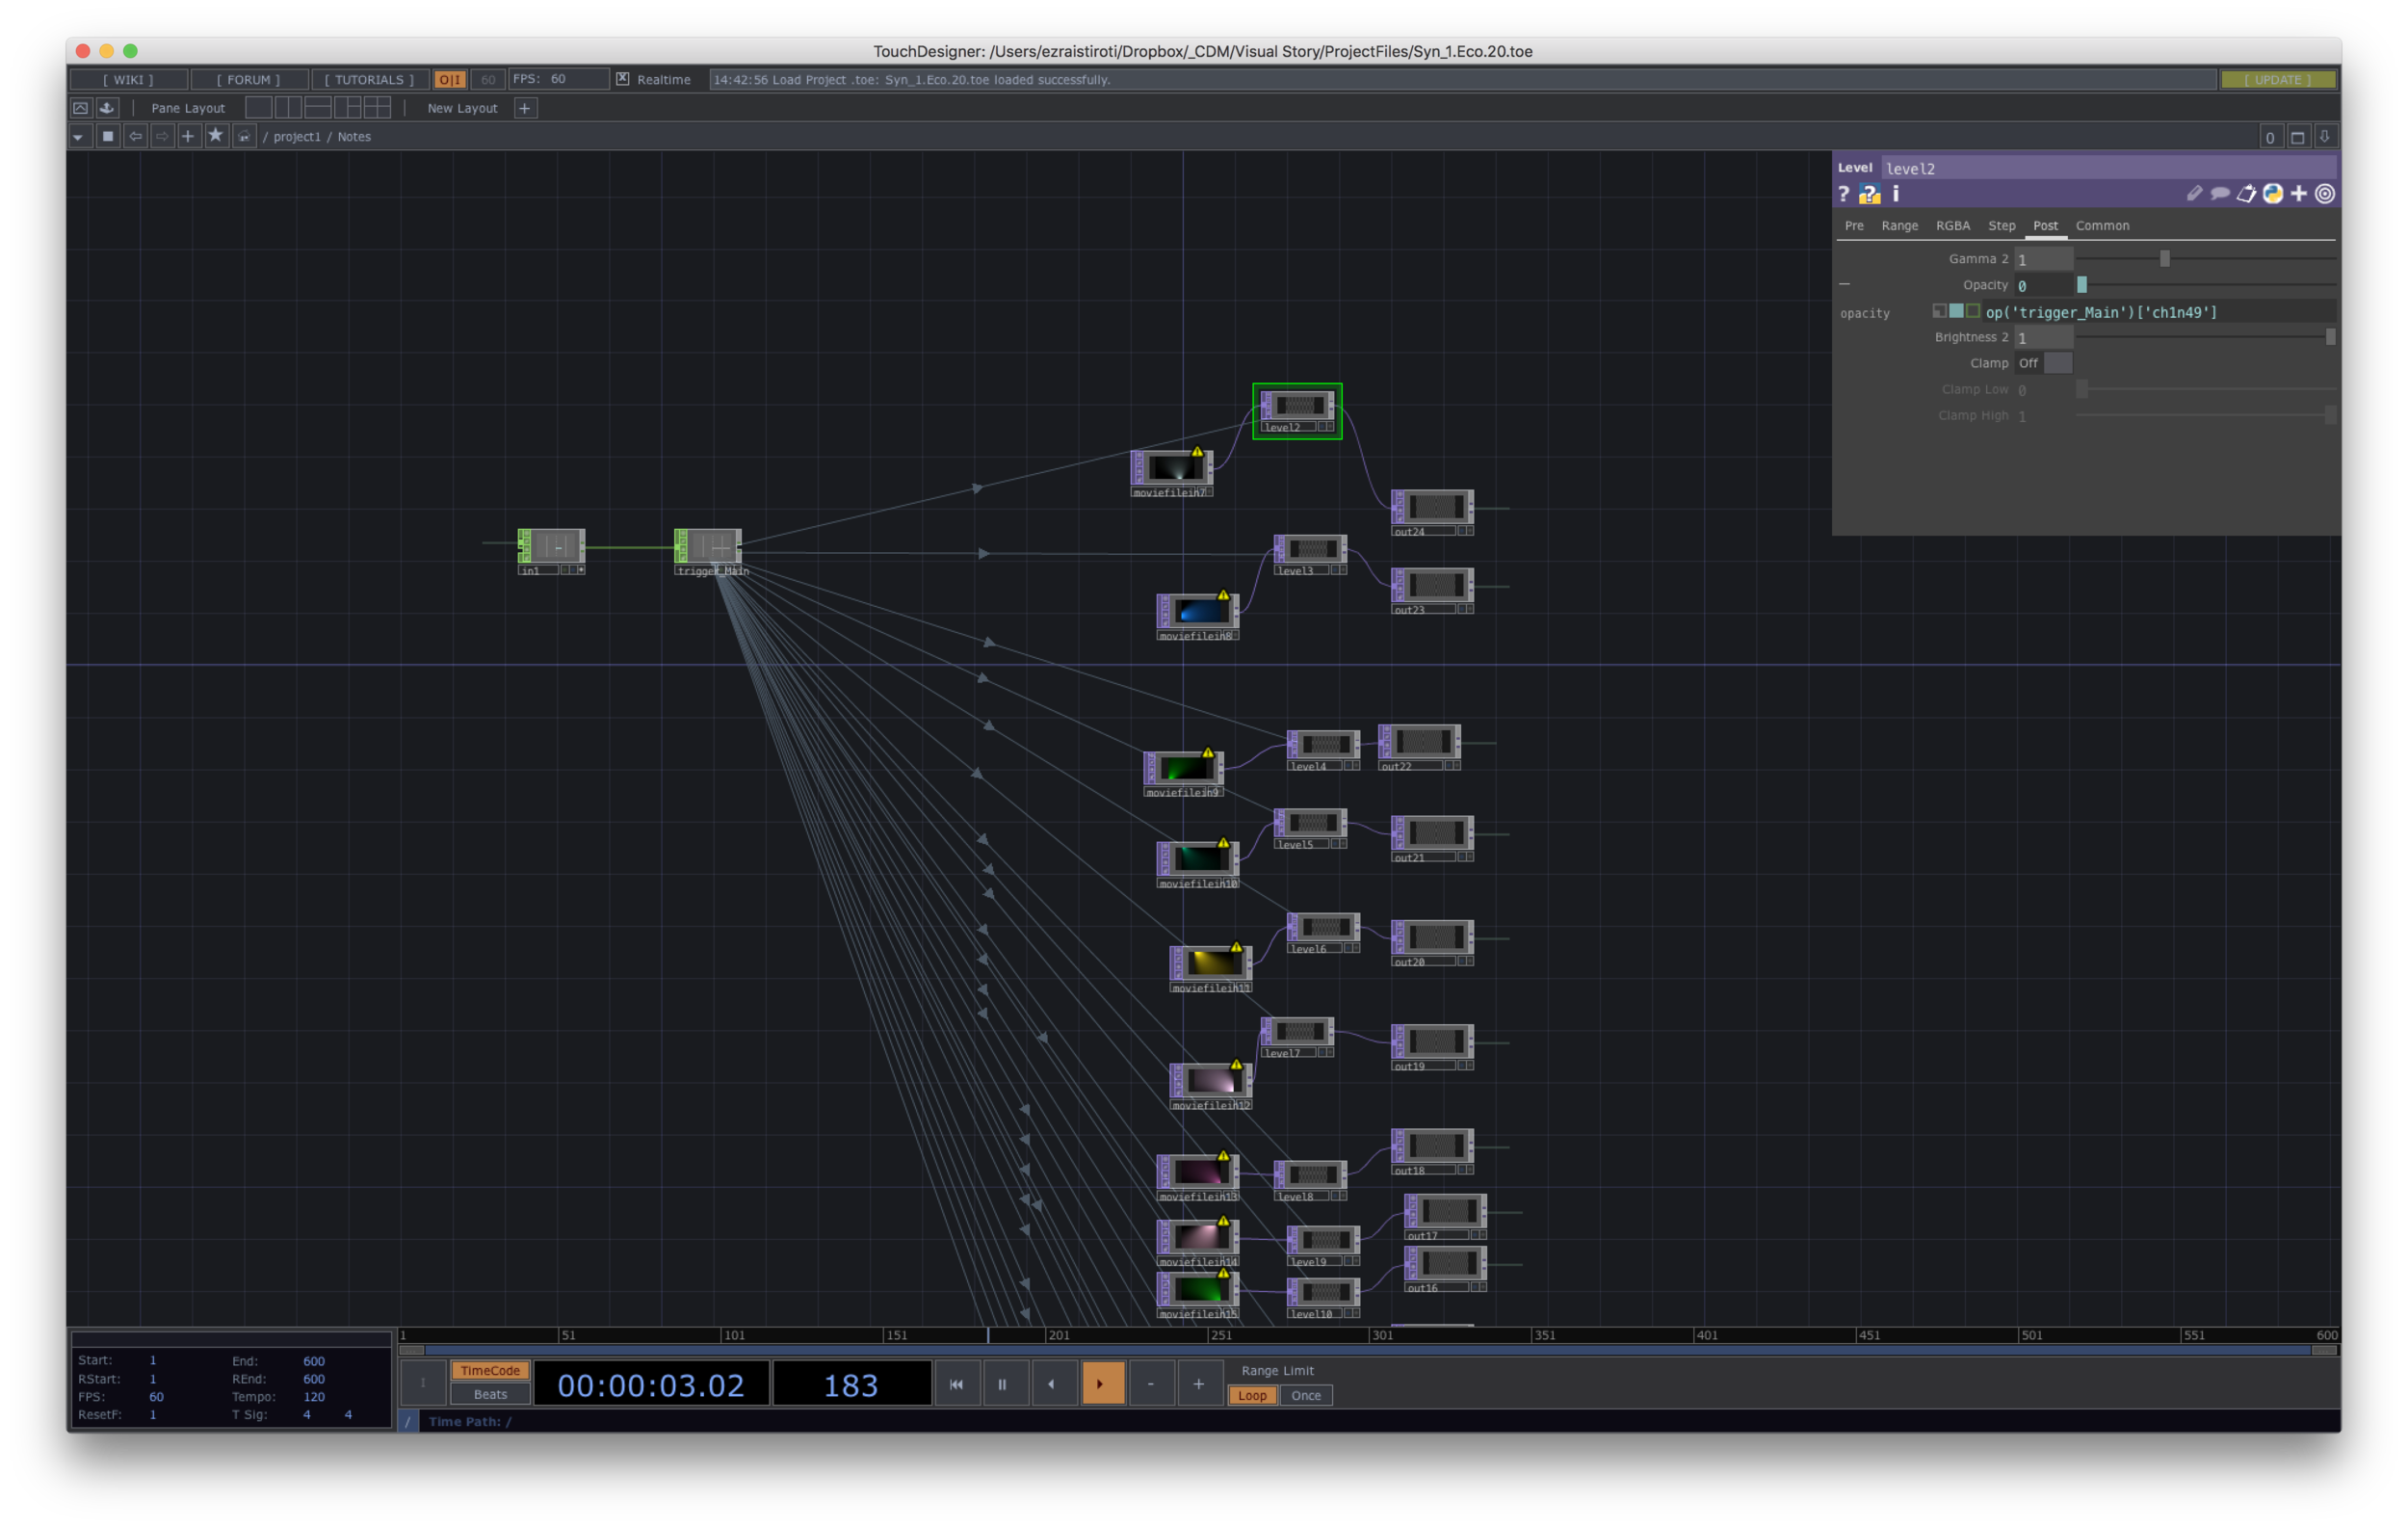This screenshot has height=1528, width=2408.
Task: Select the Step tab in Level panel
Action: [x=2001, y=224]
